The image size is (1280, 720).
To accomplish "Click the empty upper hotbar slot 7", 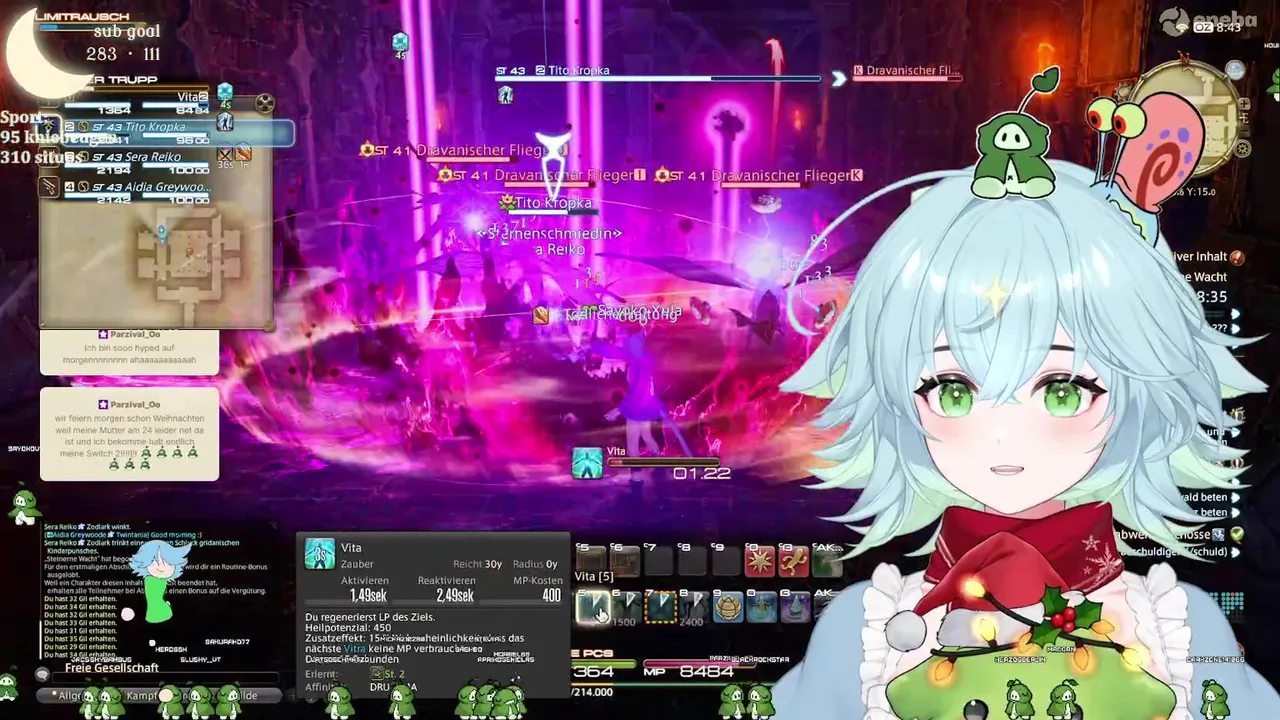I will point(660,562).
